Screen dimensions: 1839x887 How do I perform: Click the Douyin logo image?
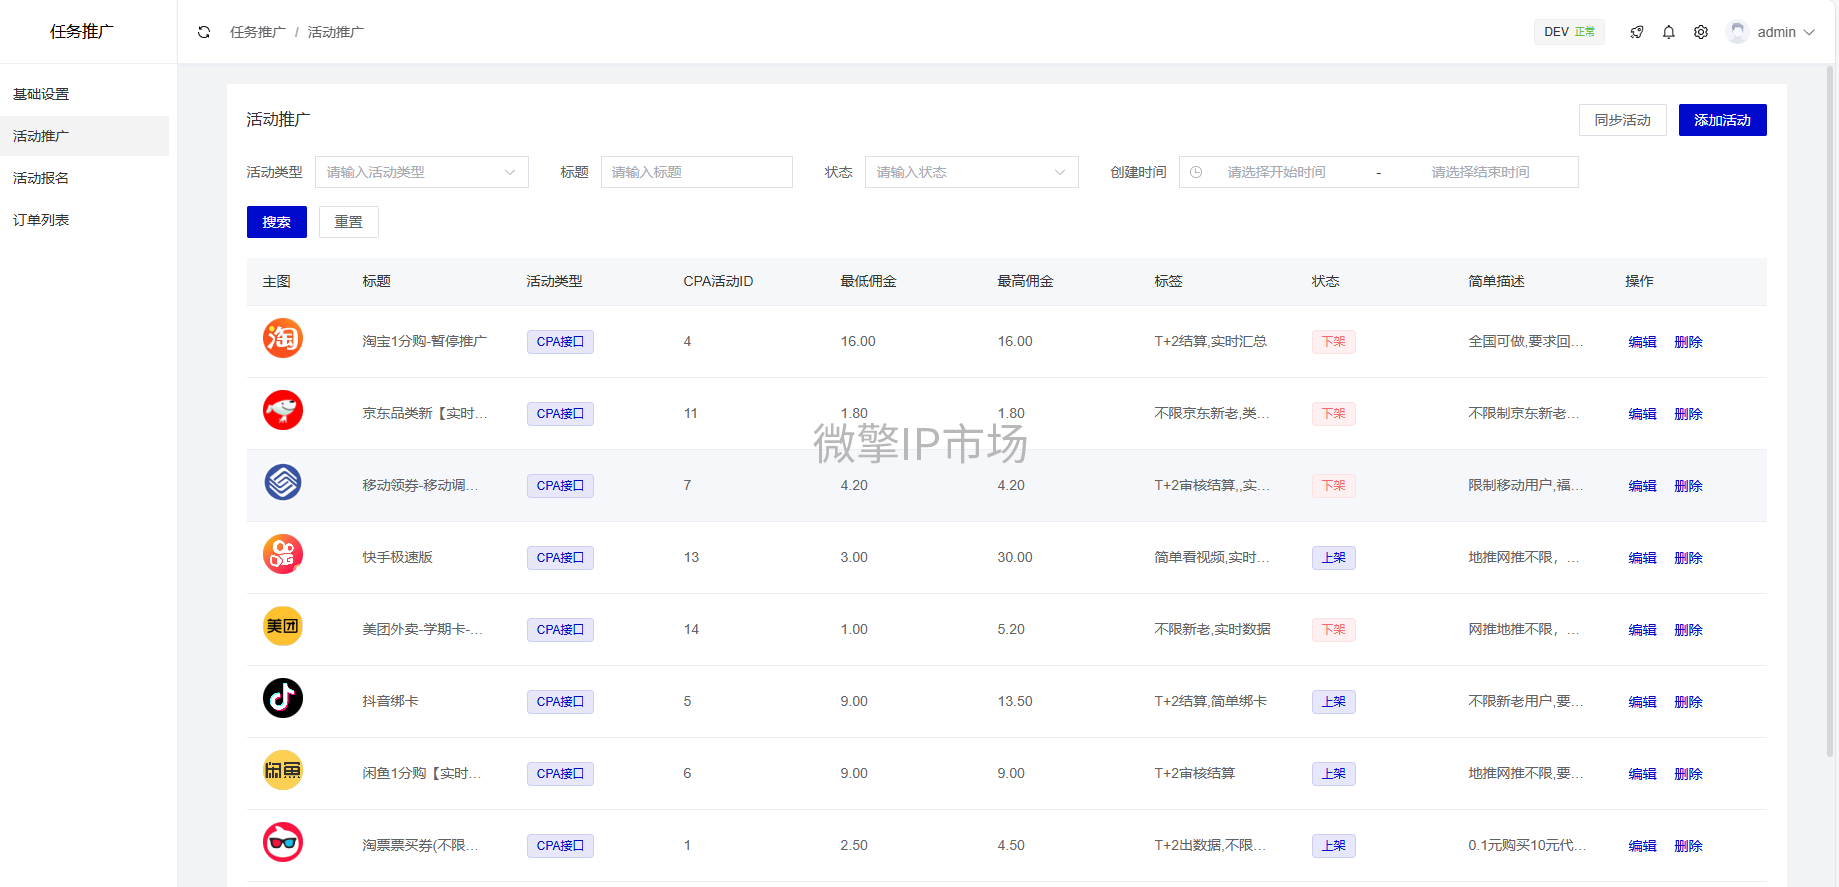283,699
